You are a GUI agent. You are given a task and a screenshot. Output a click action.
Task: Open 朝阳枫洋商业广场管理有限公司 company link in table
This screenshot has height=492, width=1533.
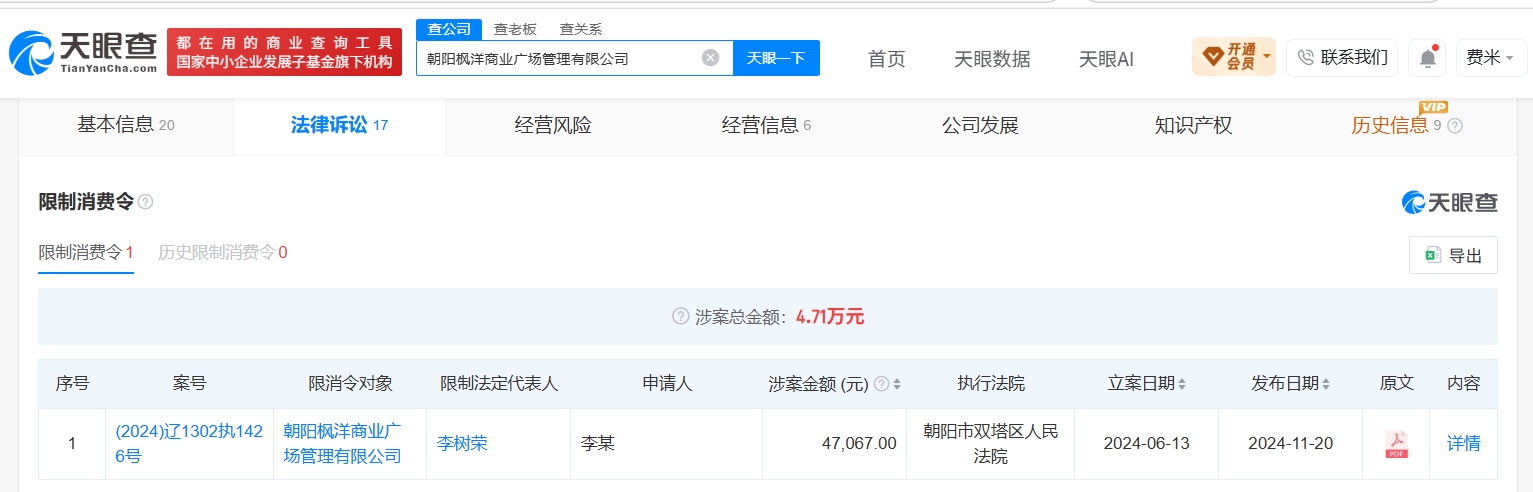[342, 443]
